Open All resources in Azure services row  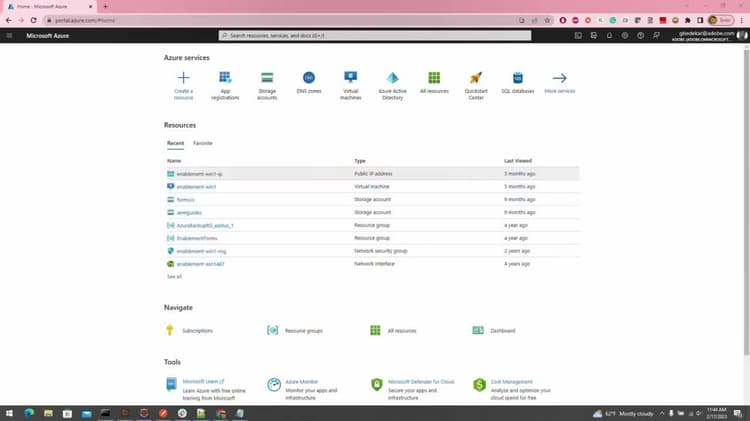[x=434, y=82]
